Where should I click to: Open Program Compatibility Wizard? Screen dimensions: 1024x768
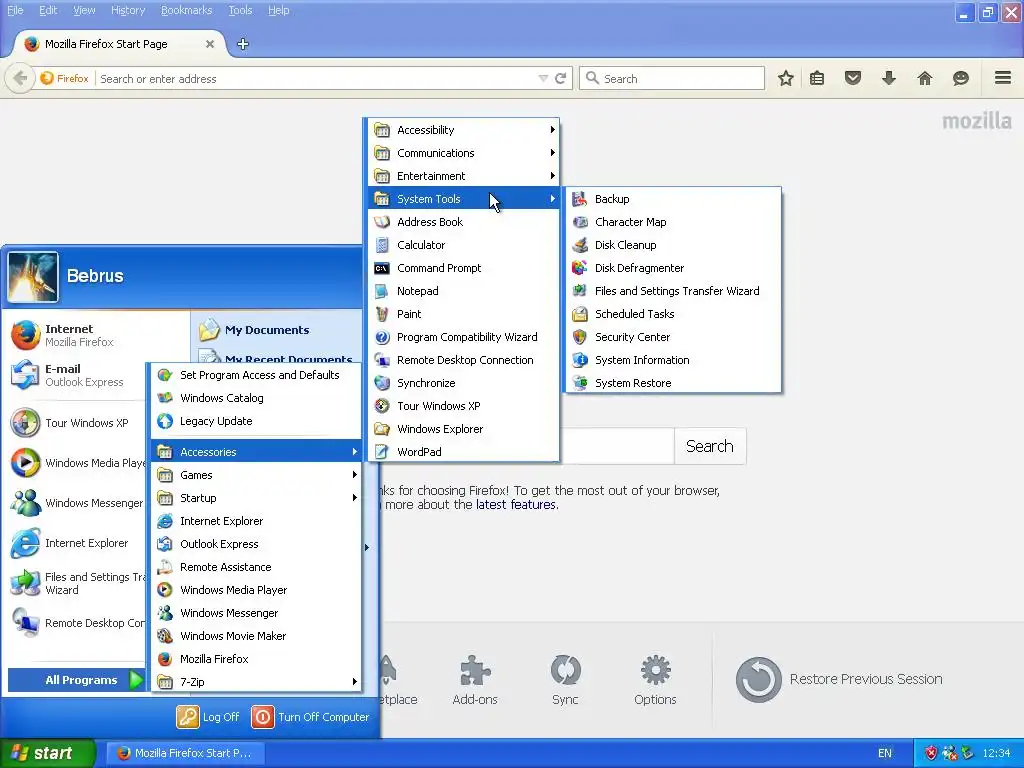tap(464, 337)
